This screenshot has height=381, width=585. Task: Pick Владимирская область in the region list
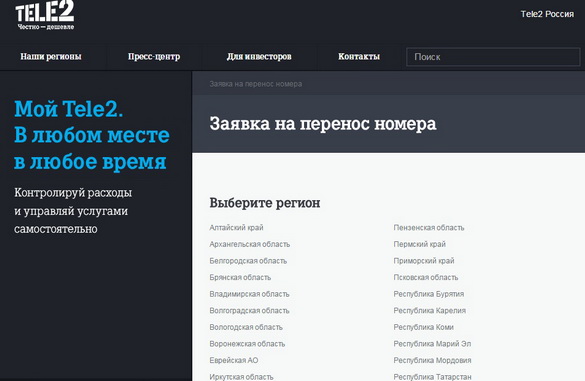(x=249, y=294)
